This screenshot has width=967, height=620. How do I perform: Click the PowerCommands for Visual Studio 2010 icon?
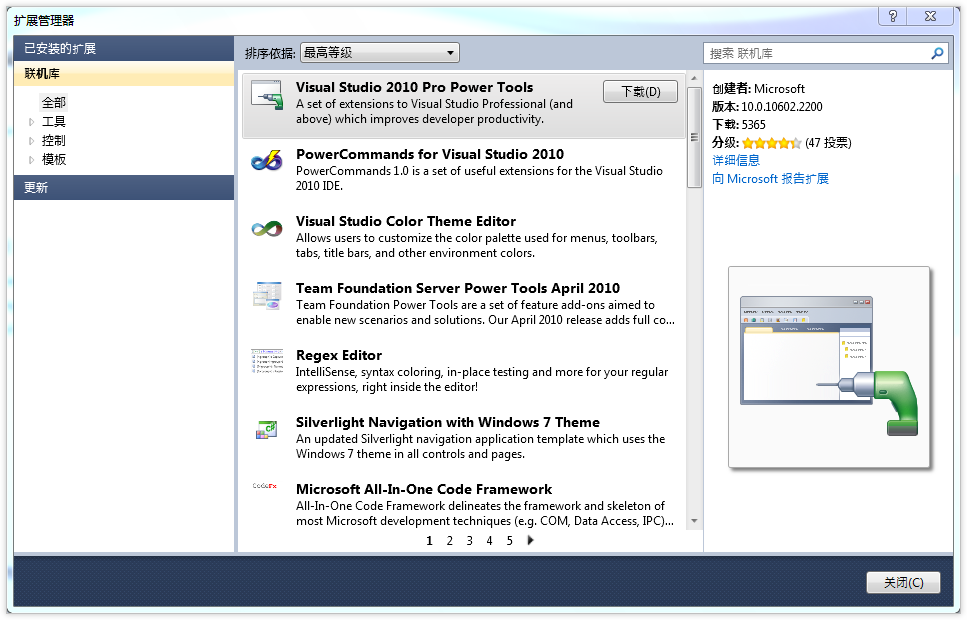click(267, 162)
